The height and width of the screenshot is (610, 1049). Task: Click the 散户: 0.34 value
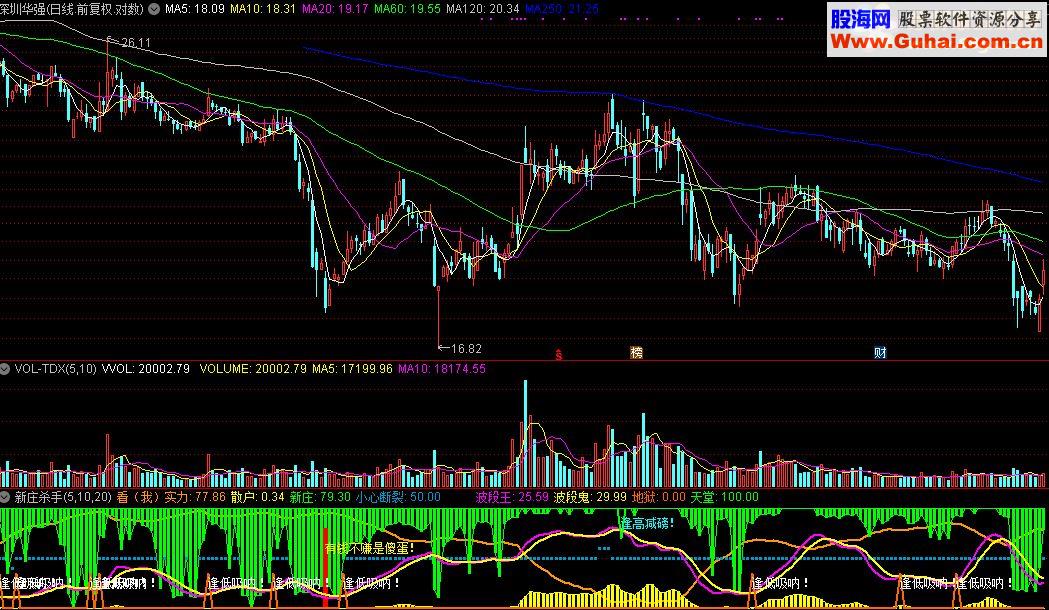click(x=258, y=497)
